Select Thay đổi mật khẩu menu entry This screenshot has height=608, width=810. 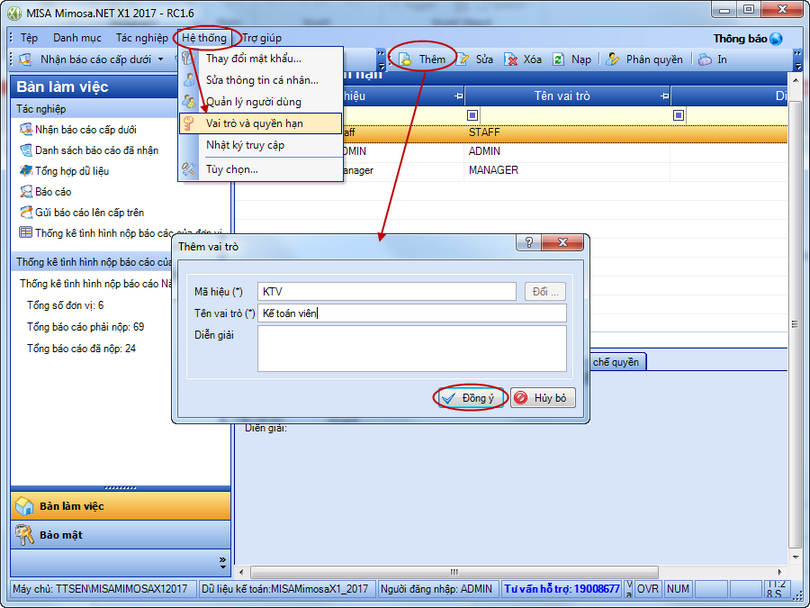pyautogui.click(x=261, y=58)
